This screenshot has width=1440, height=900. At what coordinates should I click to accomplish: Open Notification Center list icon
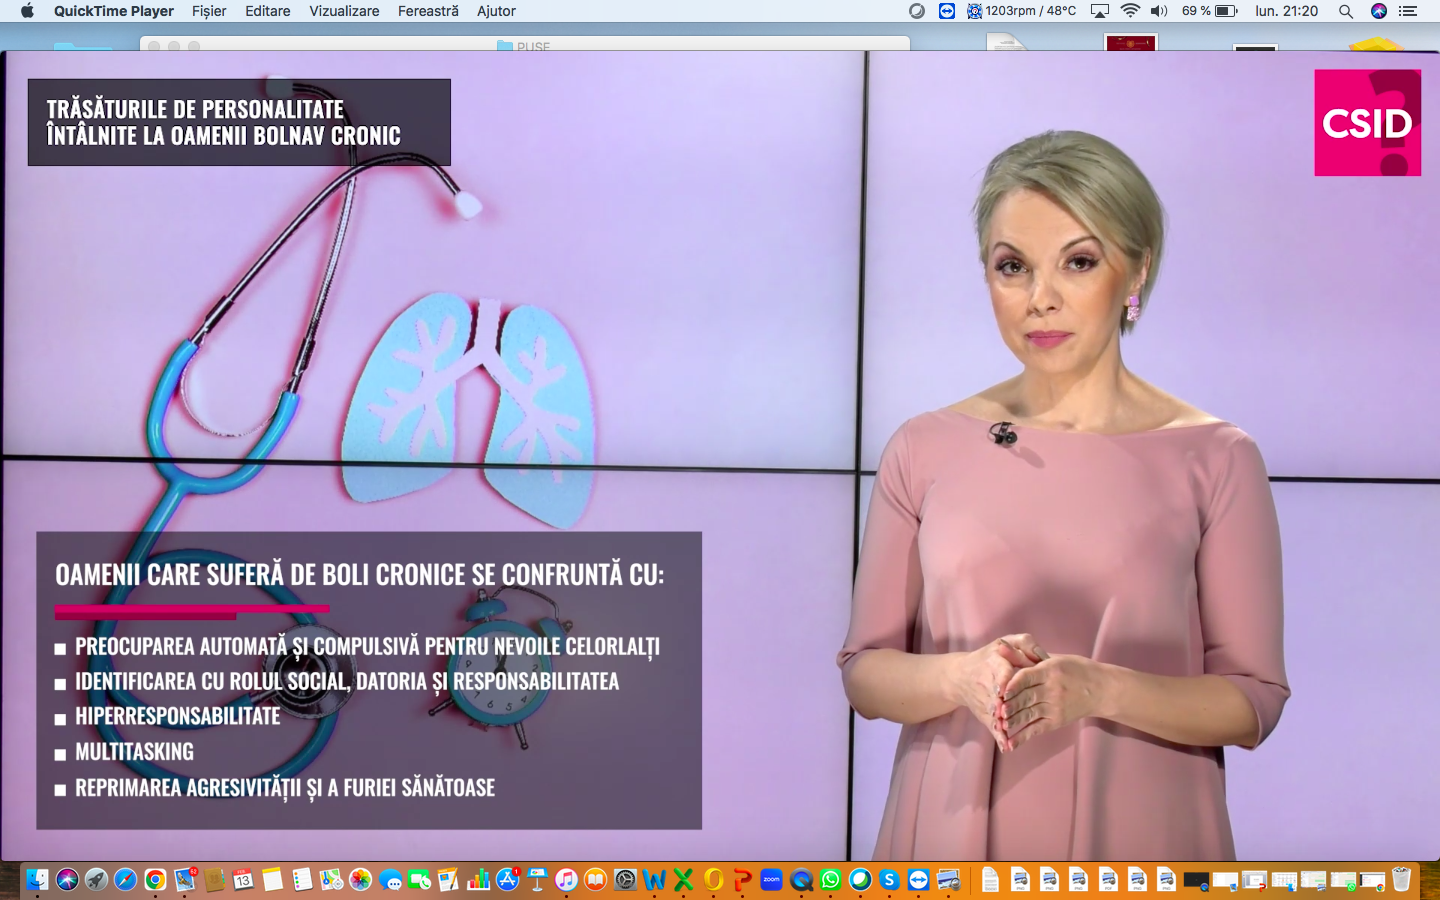[x=1408, y=11]
